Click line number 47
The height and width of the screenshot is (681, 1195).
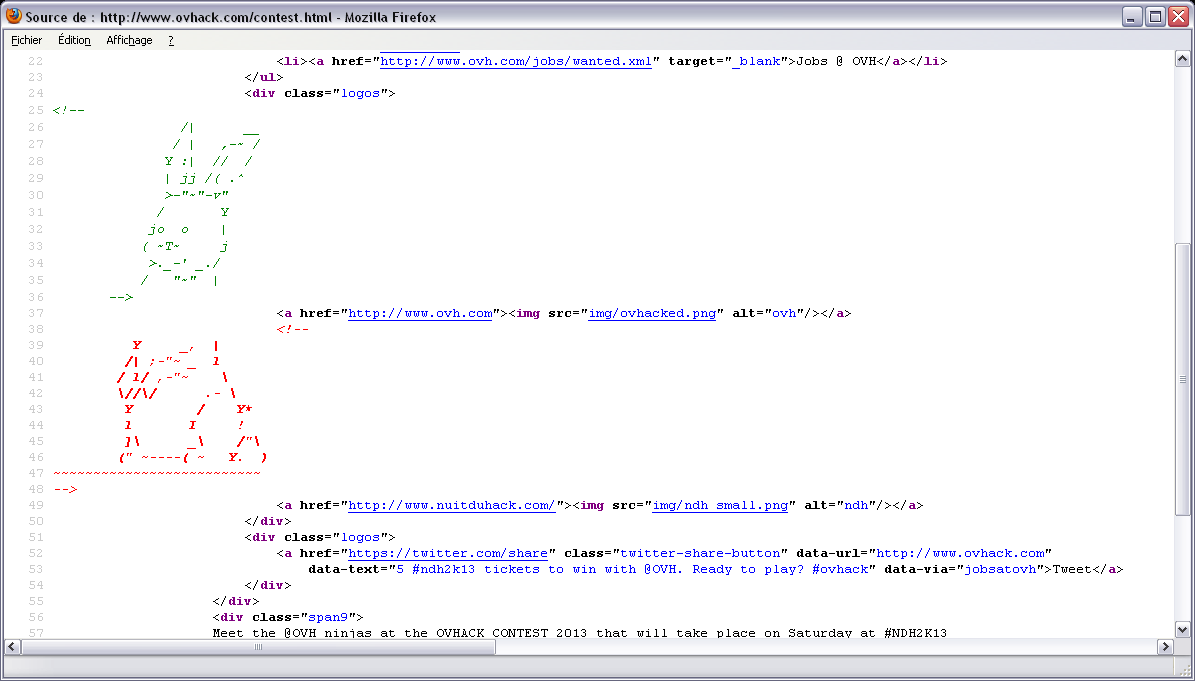(35, 473)
